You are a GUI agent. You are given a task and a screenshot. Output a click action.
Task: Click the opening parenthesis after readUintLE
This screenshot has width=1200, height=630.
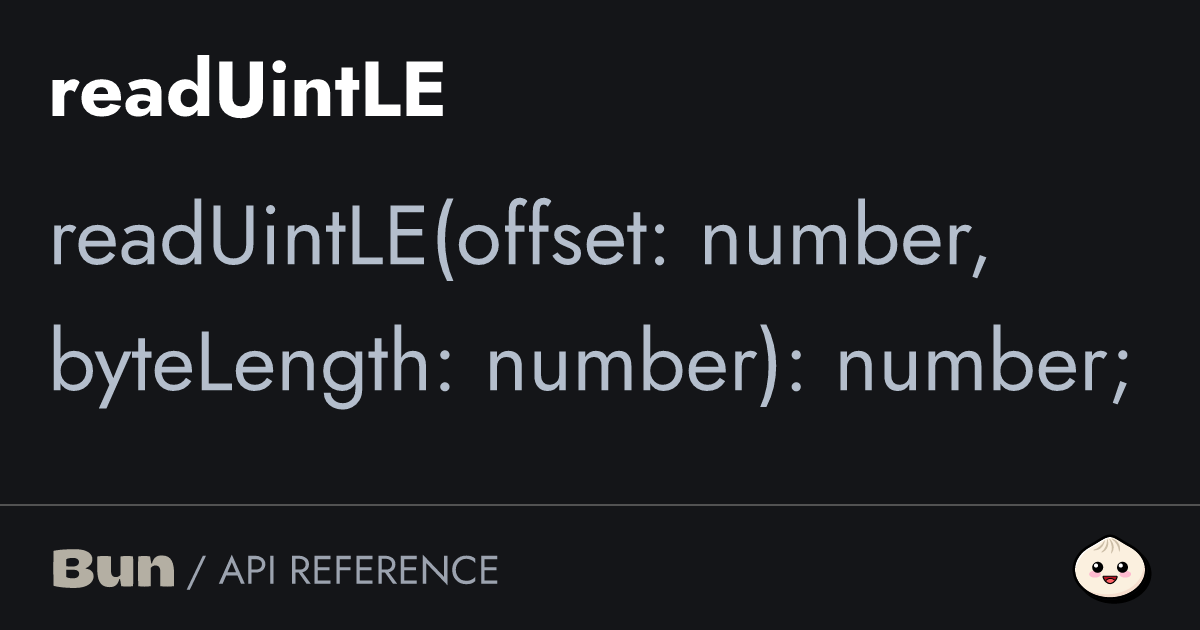point(443,243)
